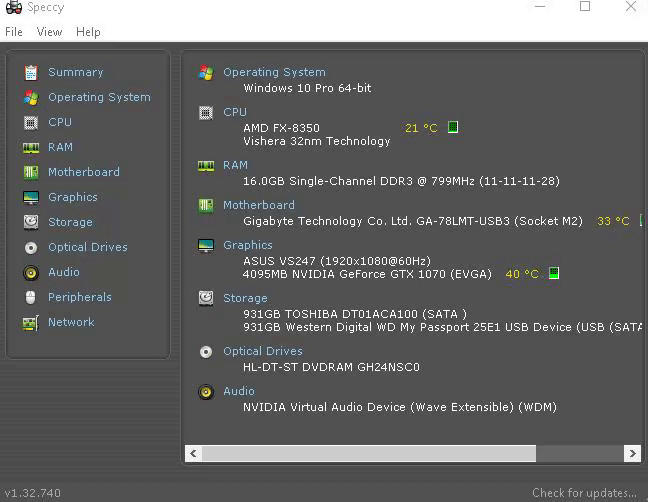
Task: Go to the CPU section in sidebar
Action: pos(60,122)
